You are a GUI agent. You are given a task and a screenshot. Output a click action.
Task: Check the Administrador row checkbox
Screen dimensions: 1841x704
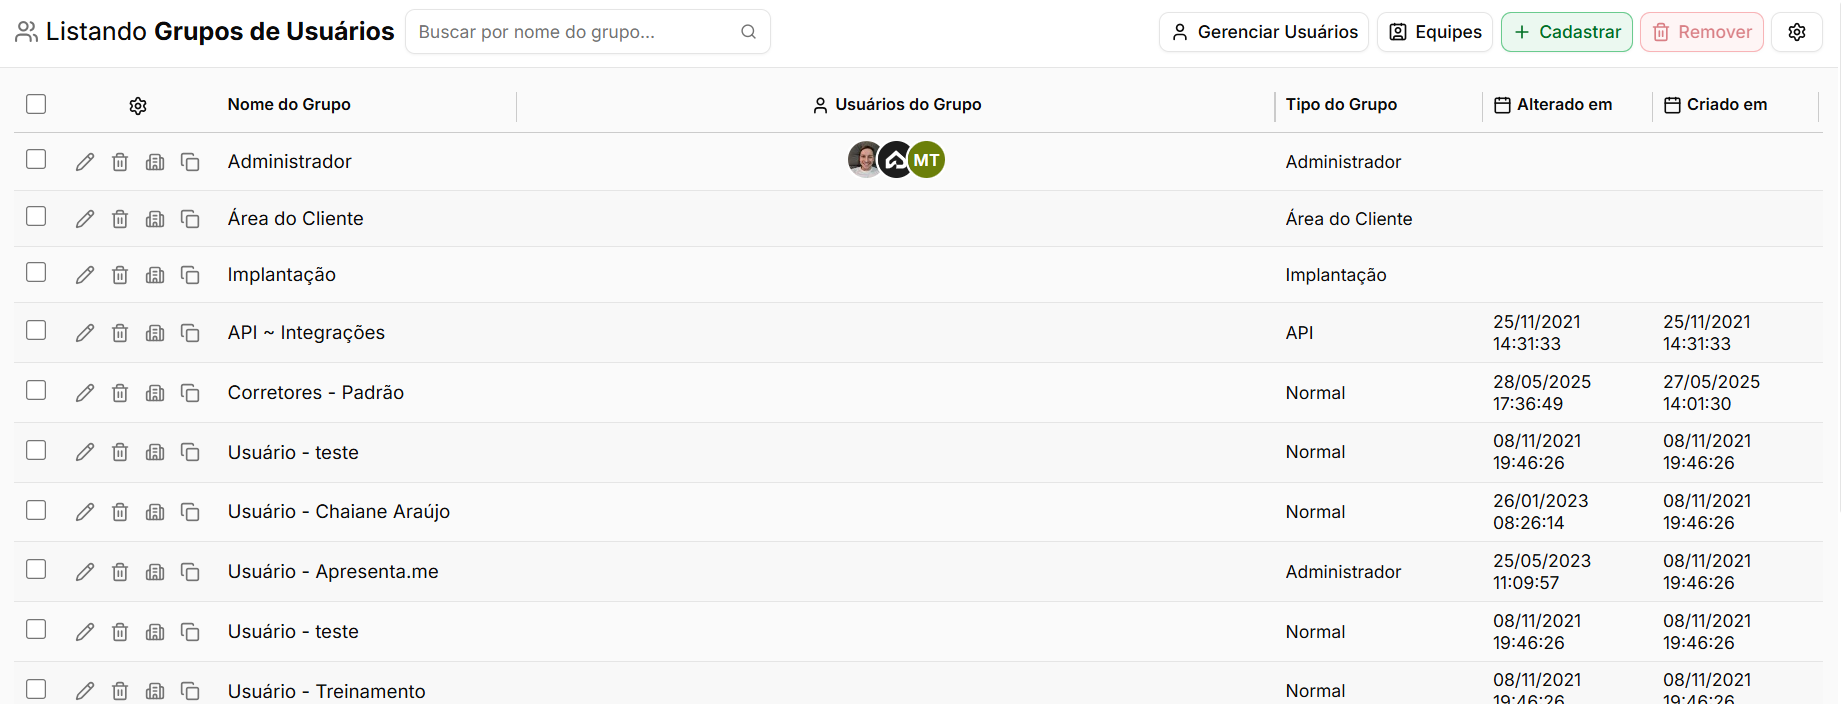[36, 160]
